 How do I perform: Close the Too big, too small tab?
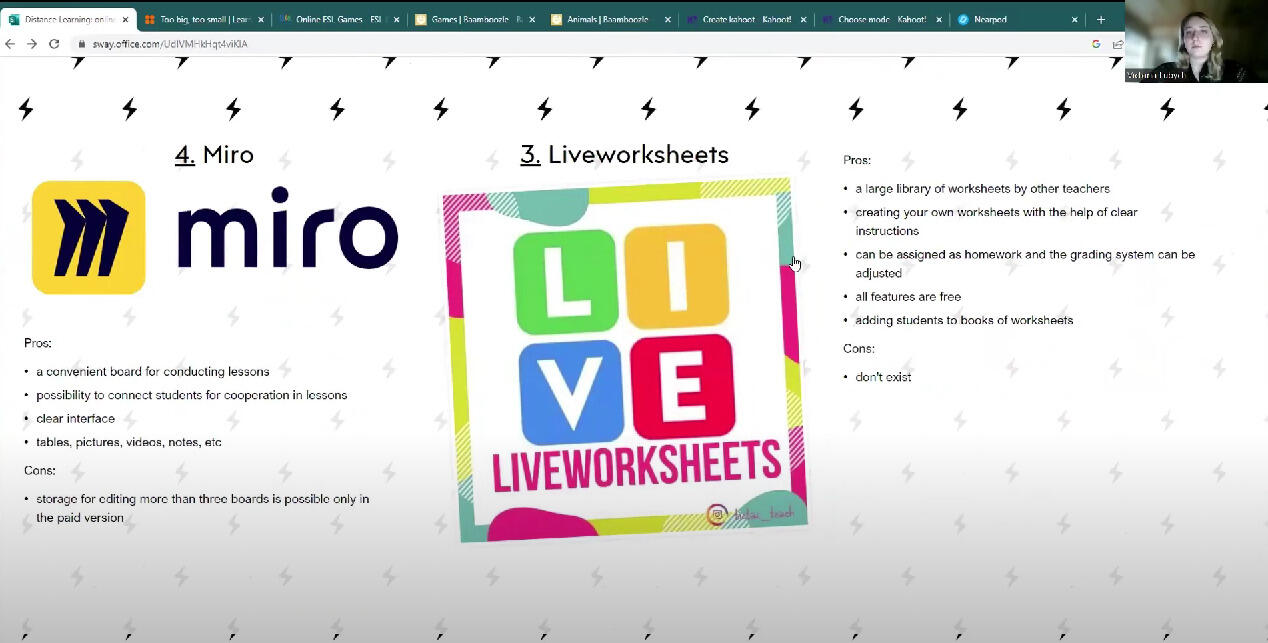(260, 19)
